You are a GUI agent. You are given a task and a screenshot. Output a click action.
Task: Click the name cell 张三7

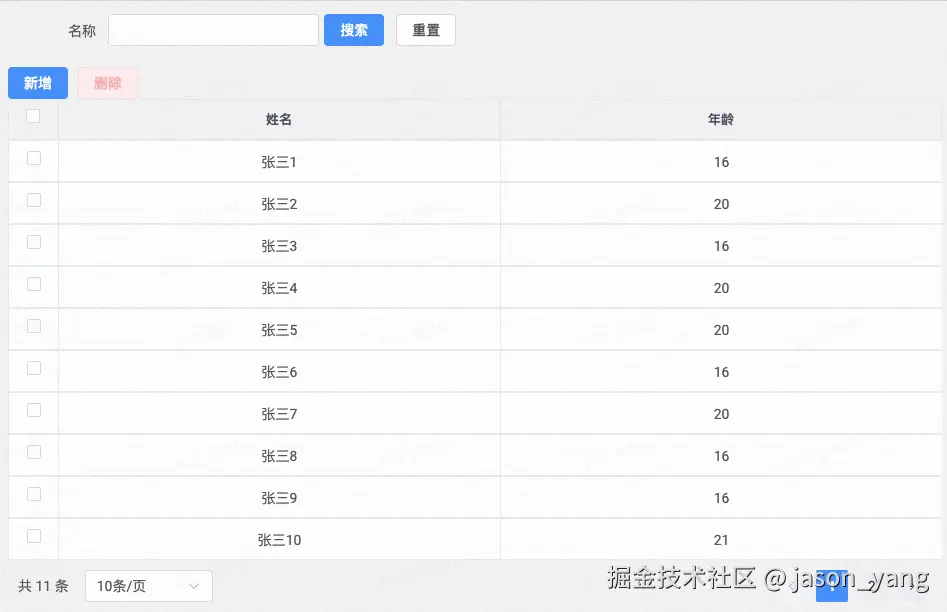point(279,414)
